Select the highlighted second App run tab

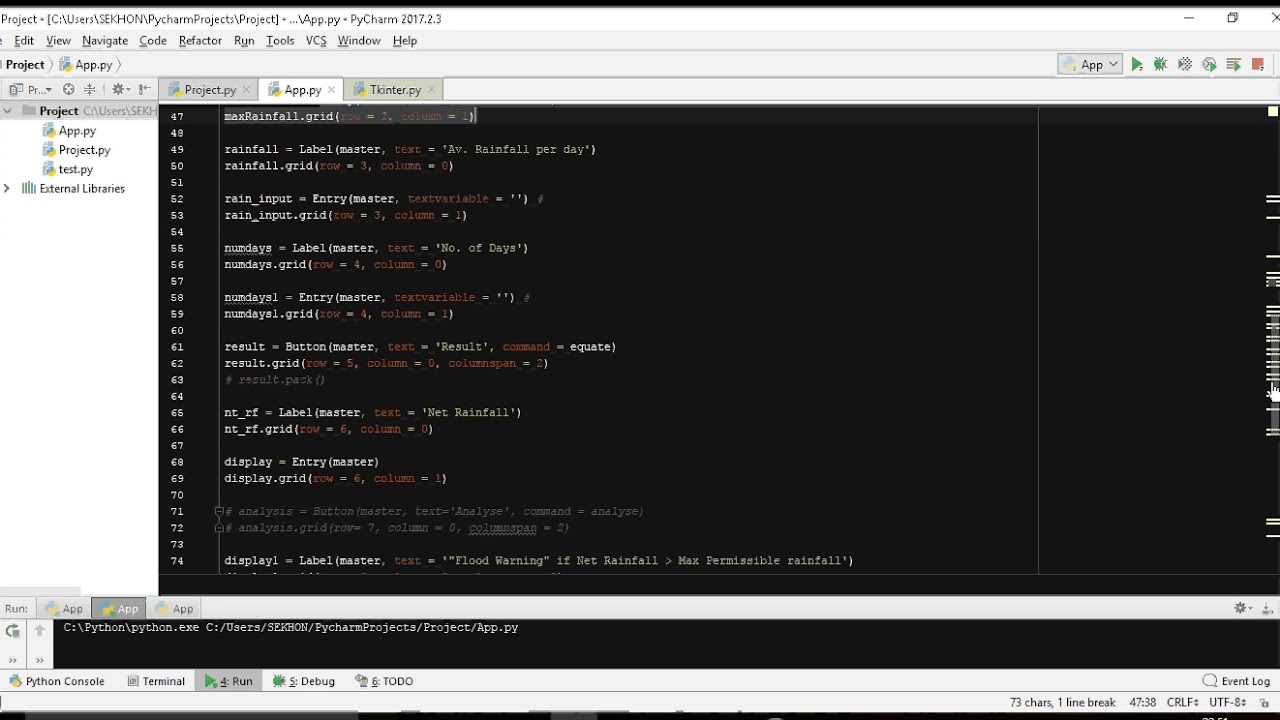click(120, 608)
